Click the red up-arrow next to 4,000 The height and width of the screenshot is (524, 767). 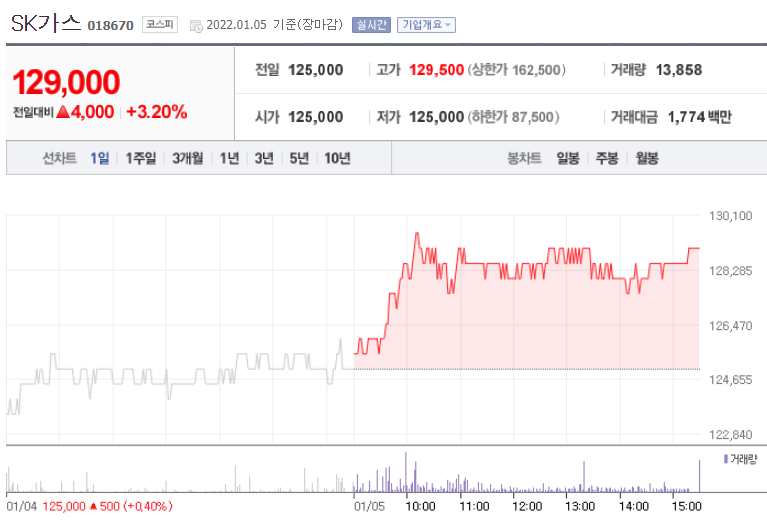(x=63, y=112)
